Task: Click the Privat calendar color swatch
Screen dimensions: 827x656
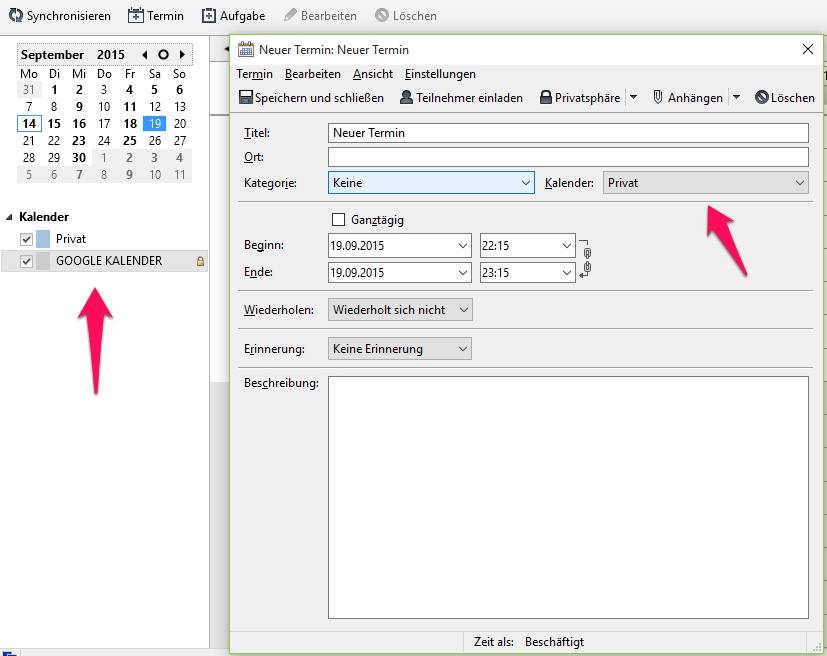Action: [43, 239]
